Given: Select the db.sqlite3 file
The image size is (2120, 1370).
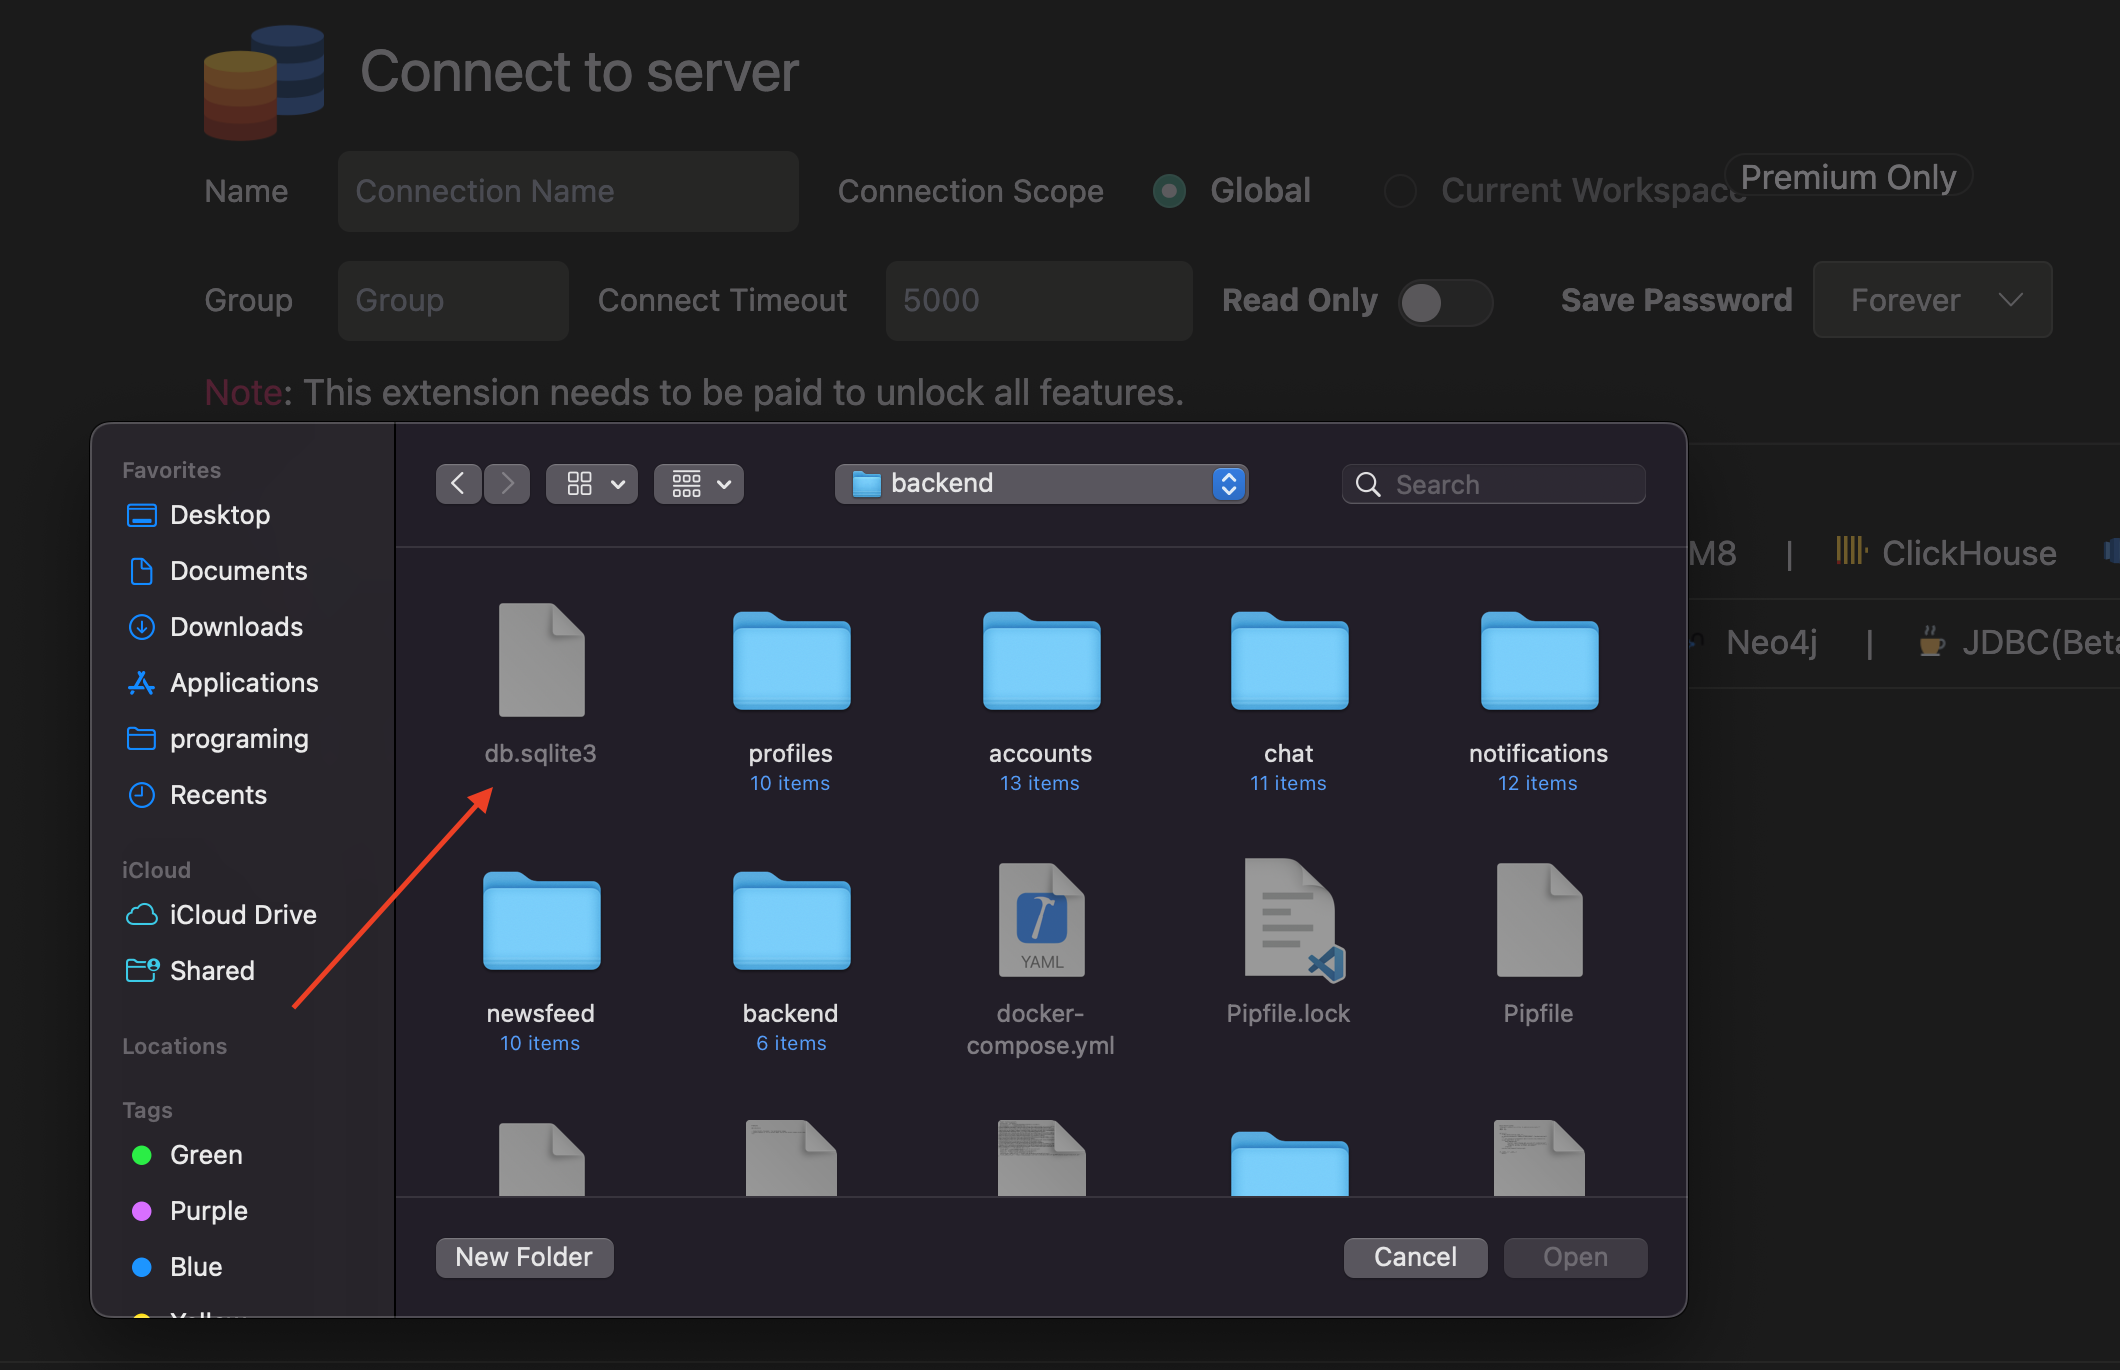Looking at the screenshot, I should 541,660.
